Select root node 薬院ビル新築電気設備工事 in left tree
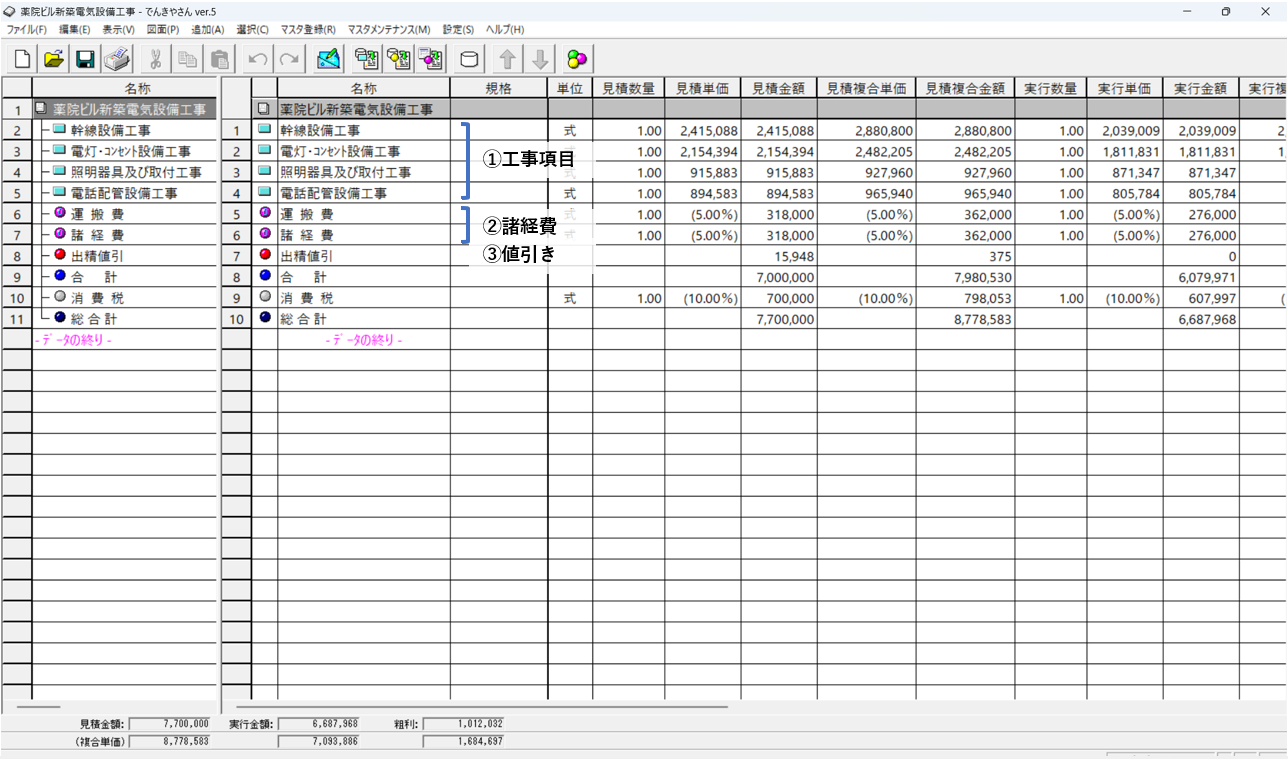 (130, 109)
